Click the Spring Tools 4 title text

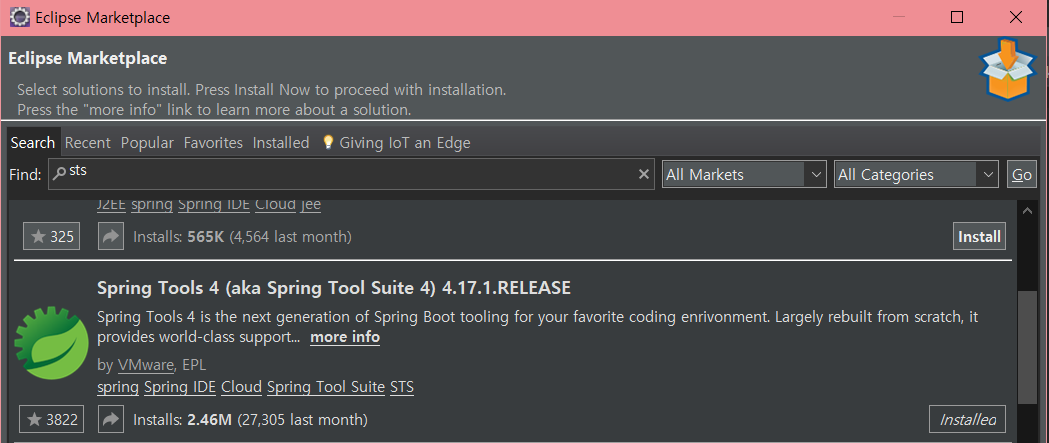tap(334, 288)
